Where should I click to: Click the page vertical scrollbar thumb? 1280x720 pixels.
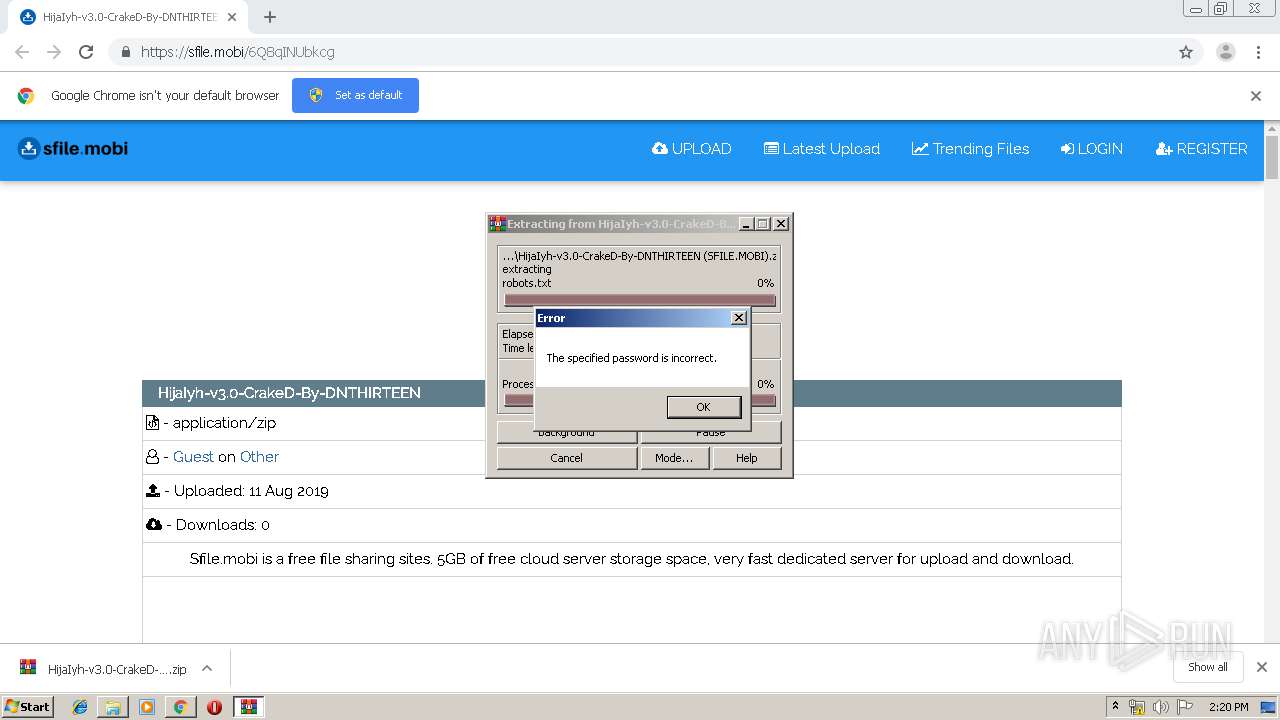1272,158
